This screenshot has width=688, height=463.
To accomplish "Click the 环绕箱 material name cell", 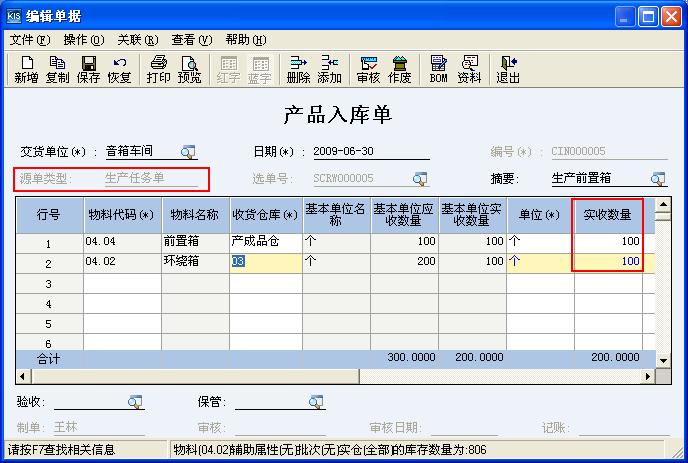I will point(196,262).
